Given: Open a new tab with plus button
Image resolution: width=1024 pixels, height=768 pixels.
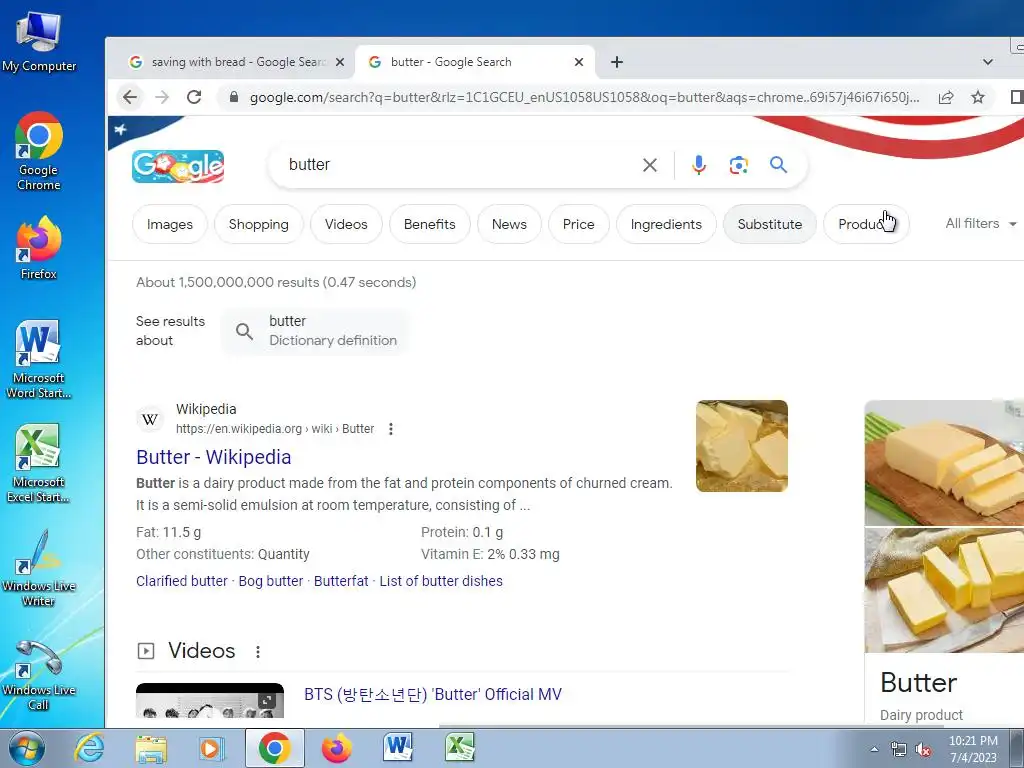Looking at the screenshot, I should tap(616, 62).
